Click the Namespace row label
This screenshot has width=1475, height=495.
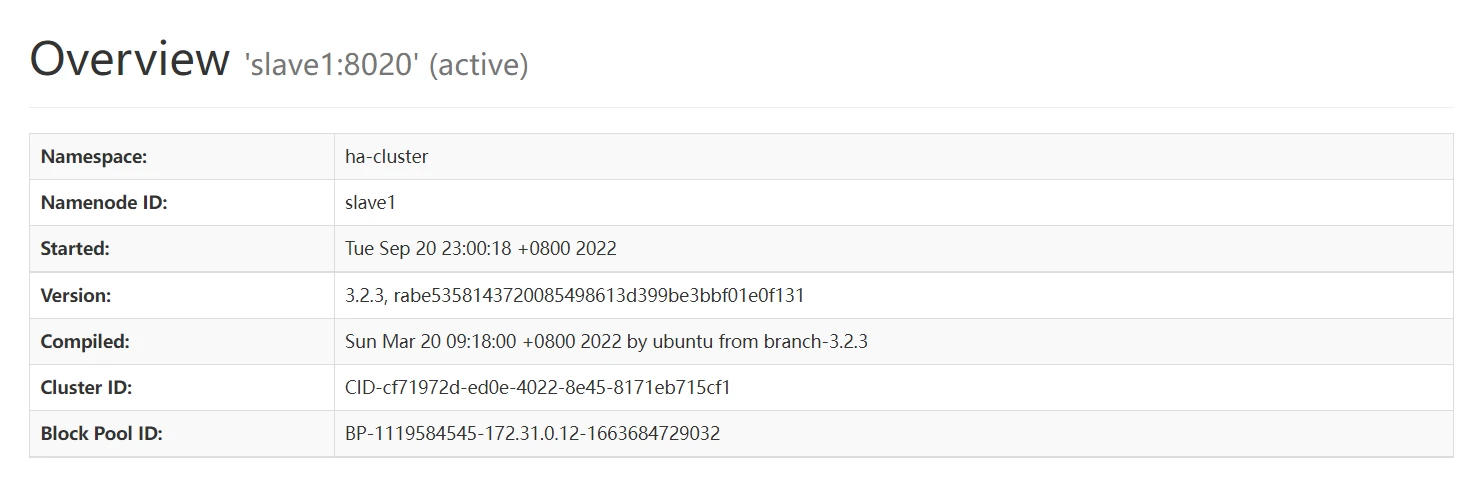point(94,157)
